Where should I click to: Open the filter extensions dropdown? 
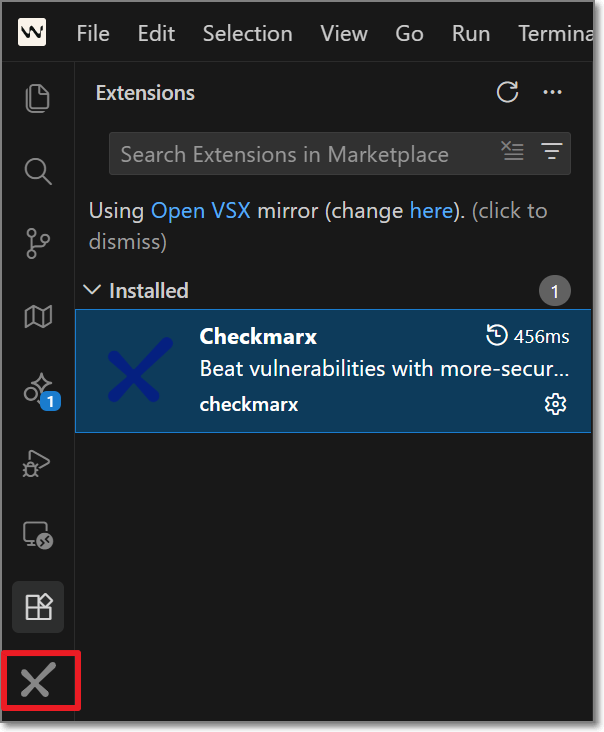pos(551,153)
